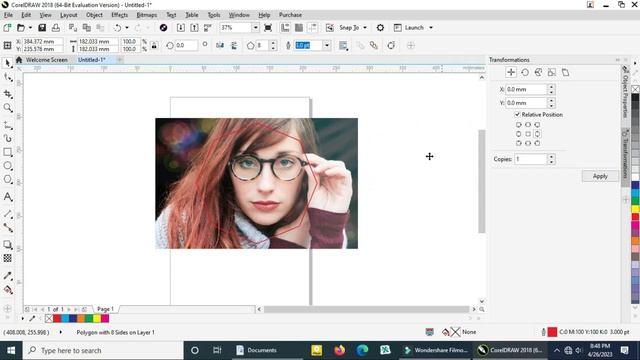Add a new document tab with plus
Screen dimensions: 640x360
pyautogui.click(x=120, y=60)
